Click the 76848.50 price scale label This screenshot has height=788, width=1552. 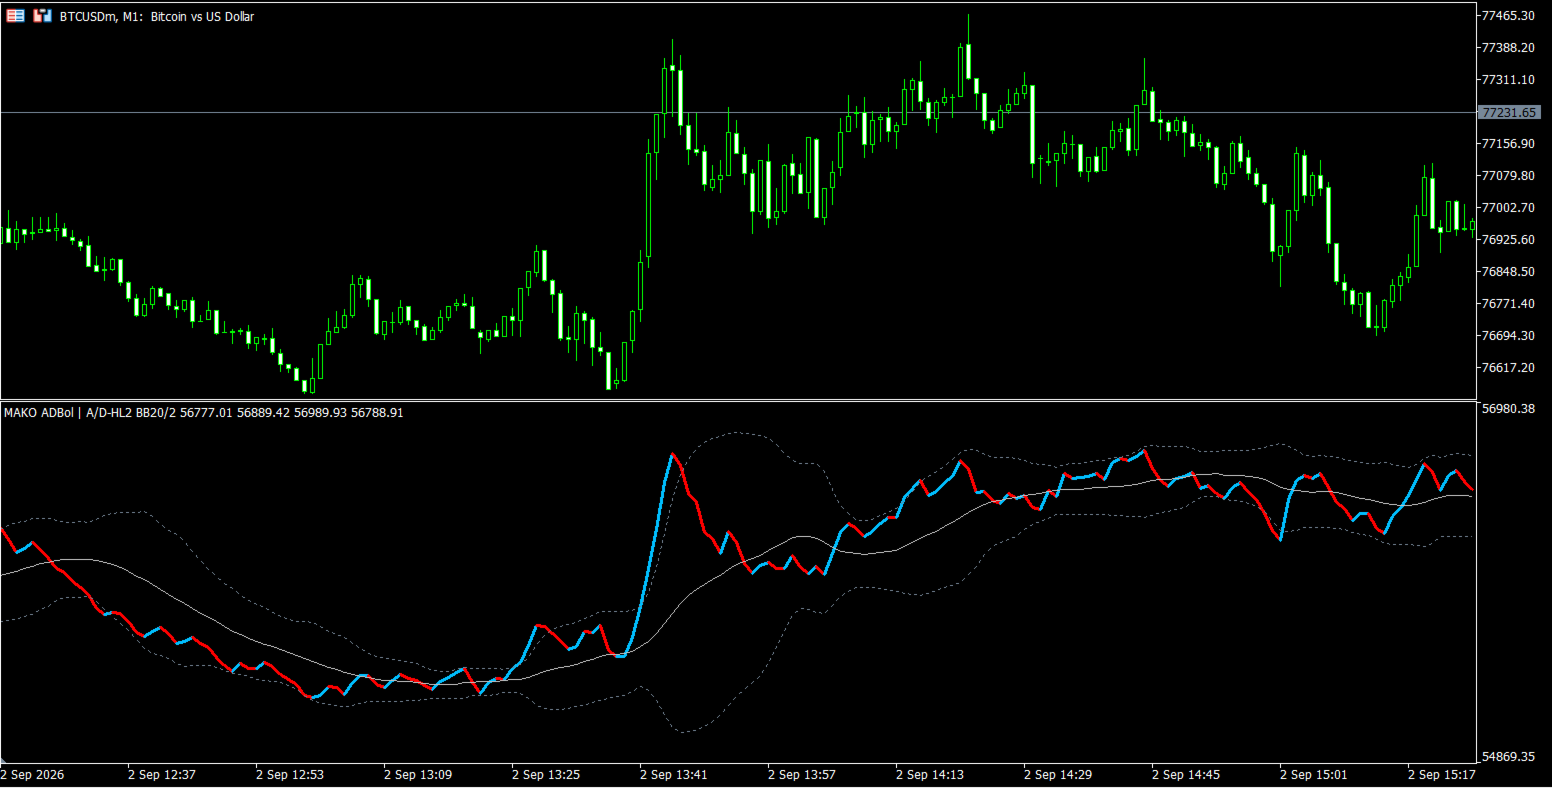1510,272
